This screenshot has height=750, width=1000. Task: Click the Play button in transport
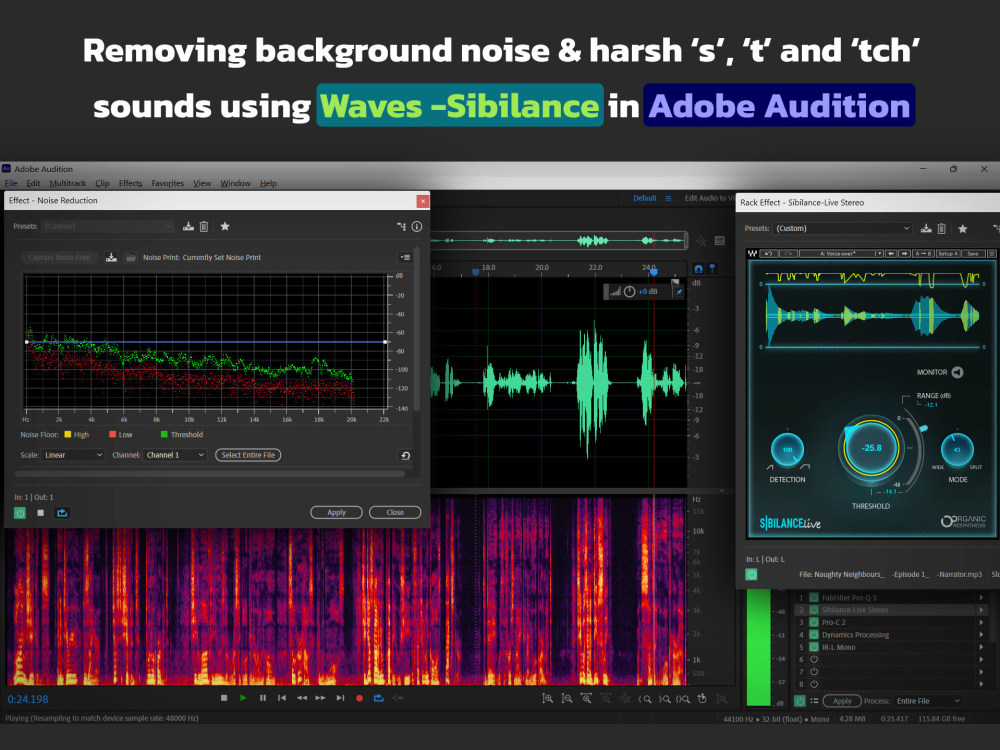(x=243, y=698)
